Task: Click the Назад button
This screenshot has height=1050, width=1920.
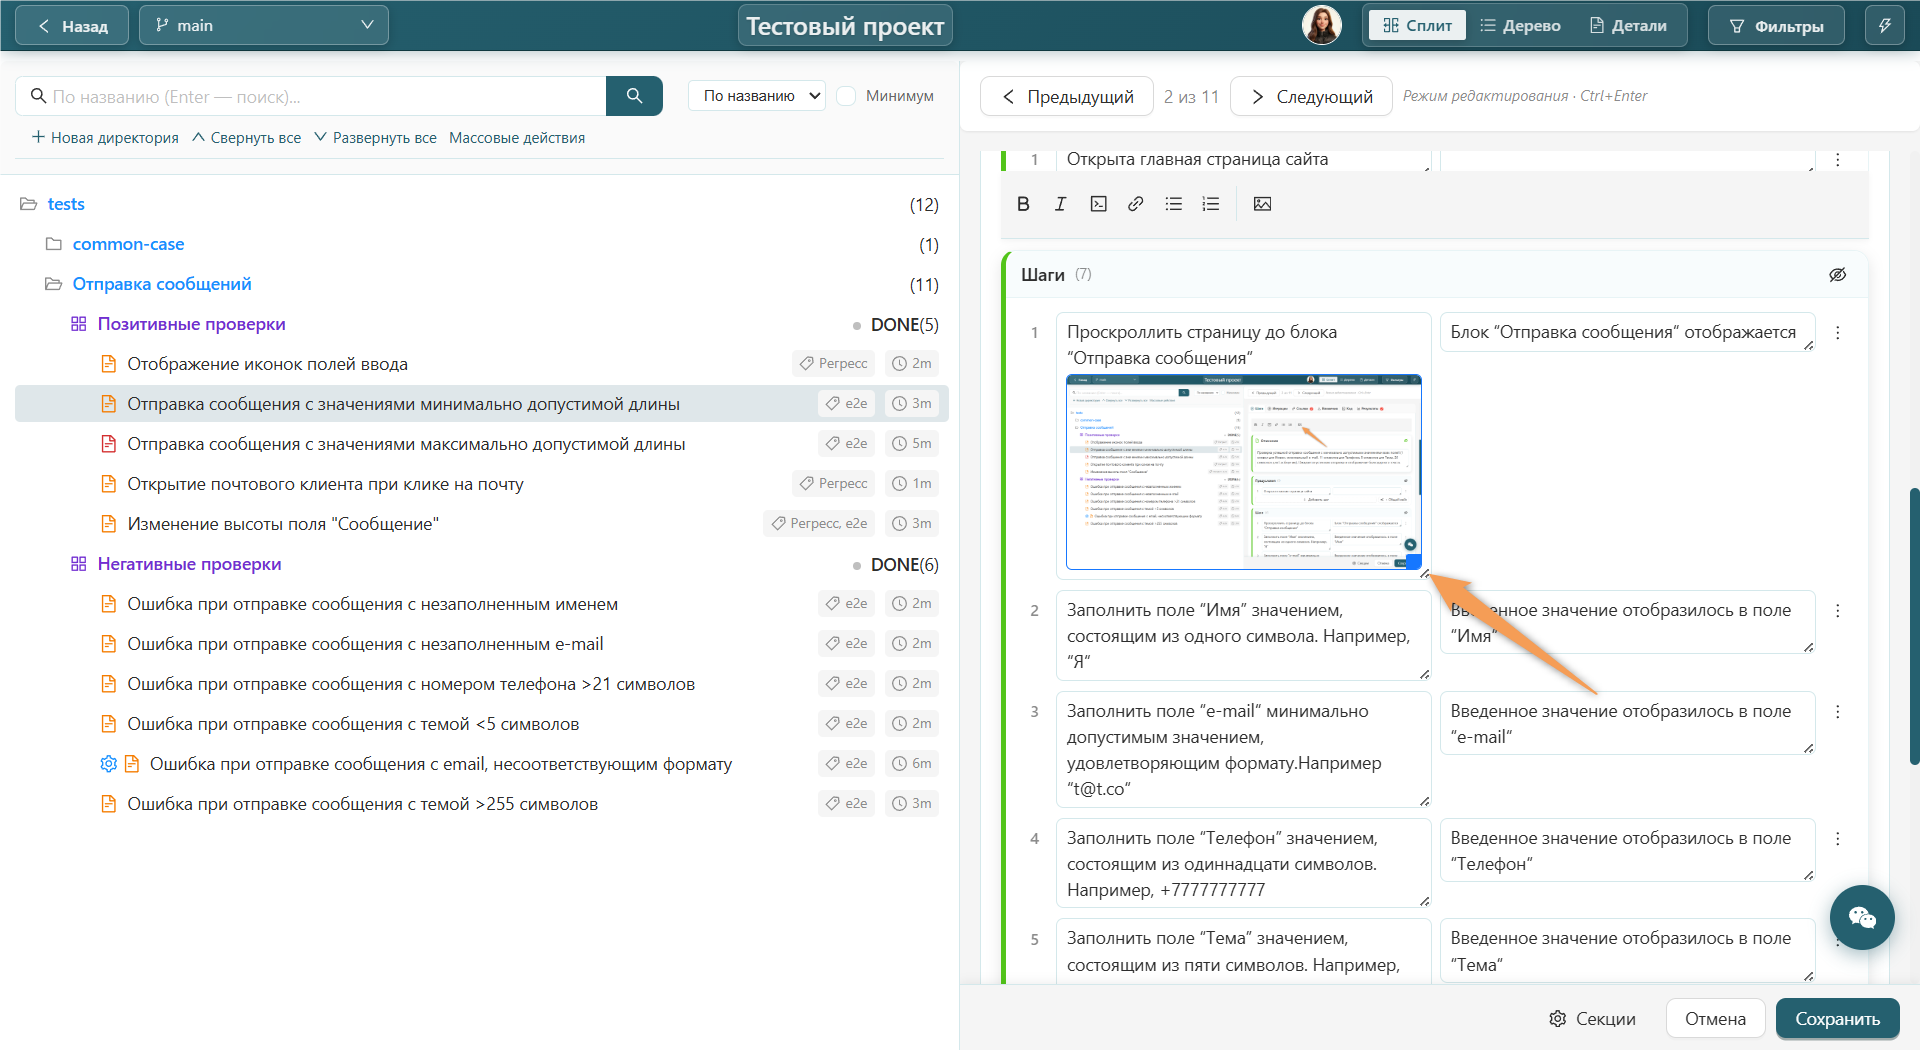Action: (72, 26)
